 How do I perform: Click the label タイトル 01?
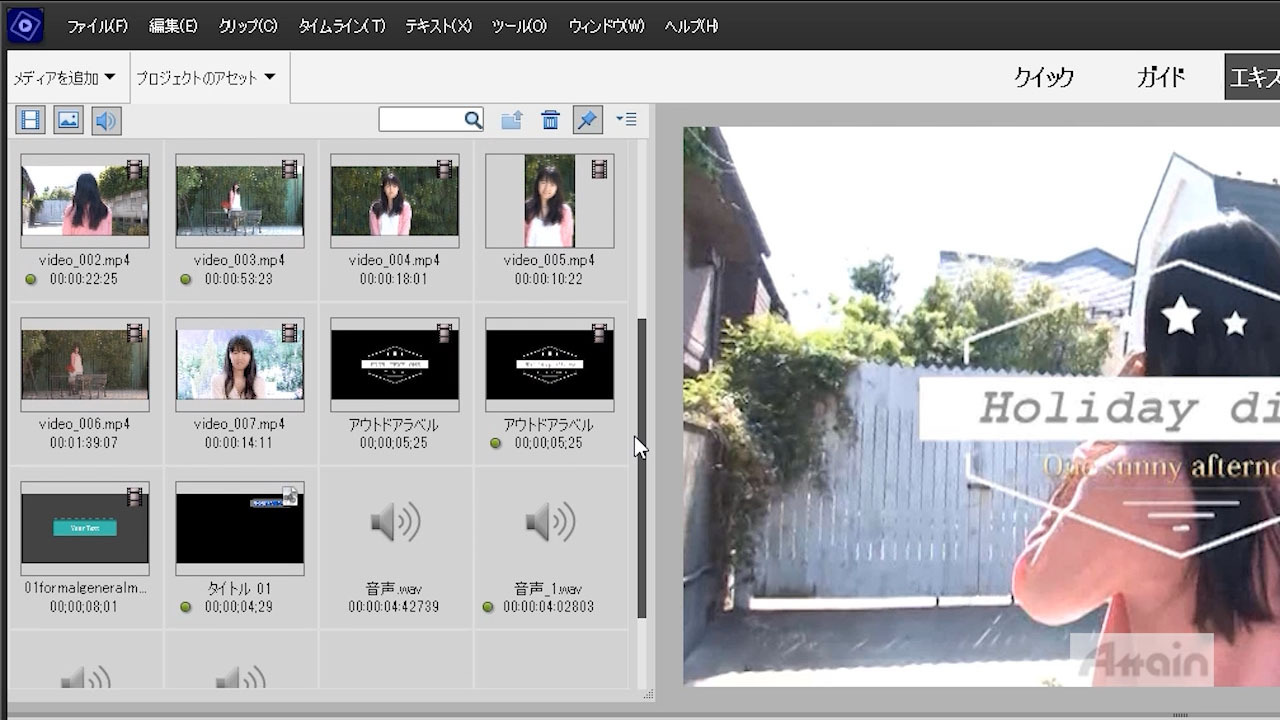[x=240, y=588]
